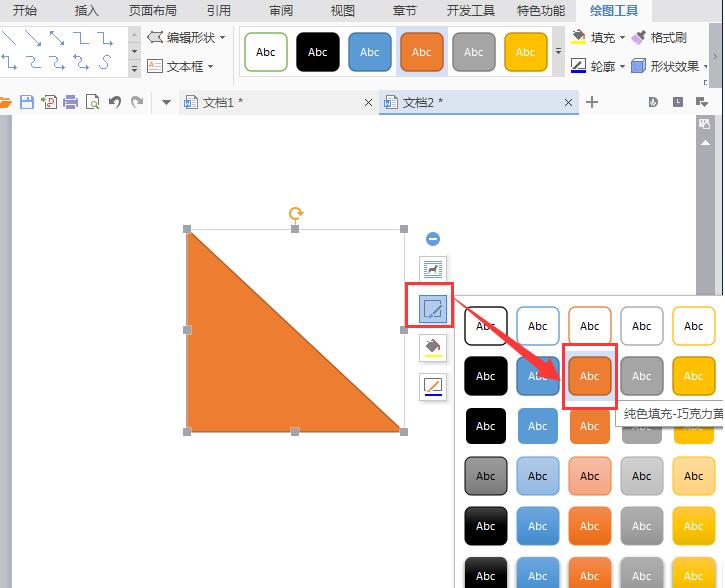The image size is (725, 588).
Task: Click the Outline (轮廓) icon
Action: pyautogui.click(x=578, y=66)
